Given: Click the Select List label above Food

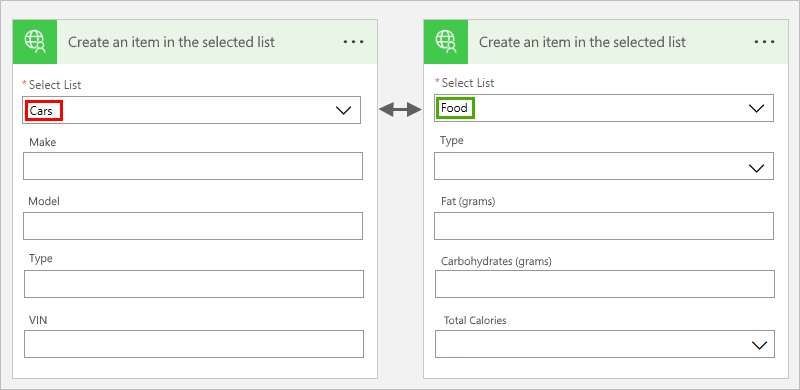Looking at the screenshot, I should click(x=468, y=83).
